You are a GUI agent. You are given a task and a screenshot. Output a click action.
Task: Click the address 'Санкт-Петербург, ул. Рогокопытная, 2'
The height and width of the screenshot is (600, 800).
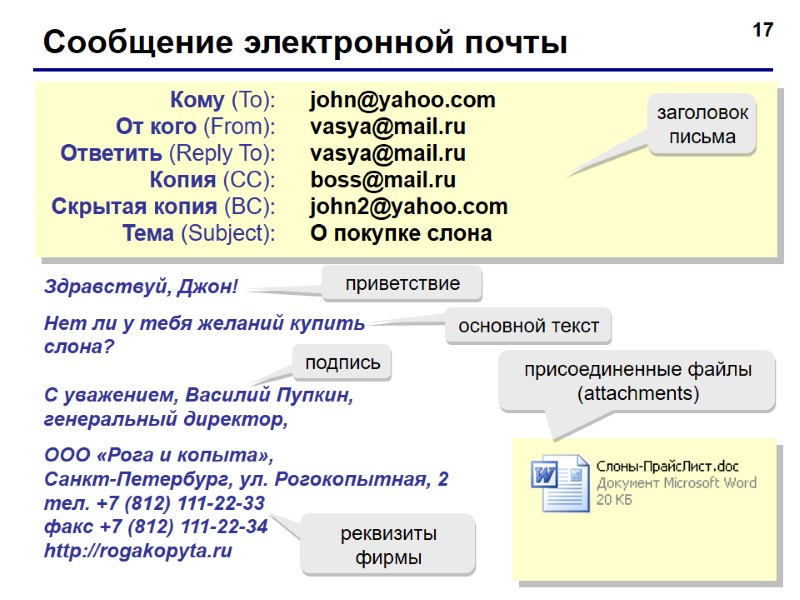point(246,479)
